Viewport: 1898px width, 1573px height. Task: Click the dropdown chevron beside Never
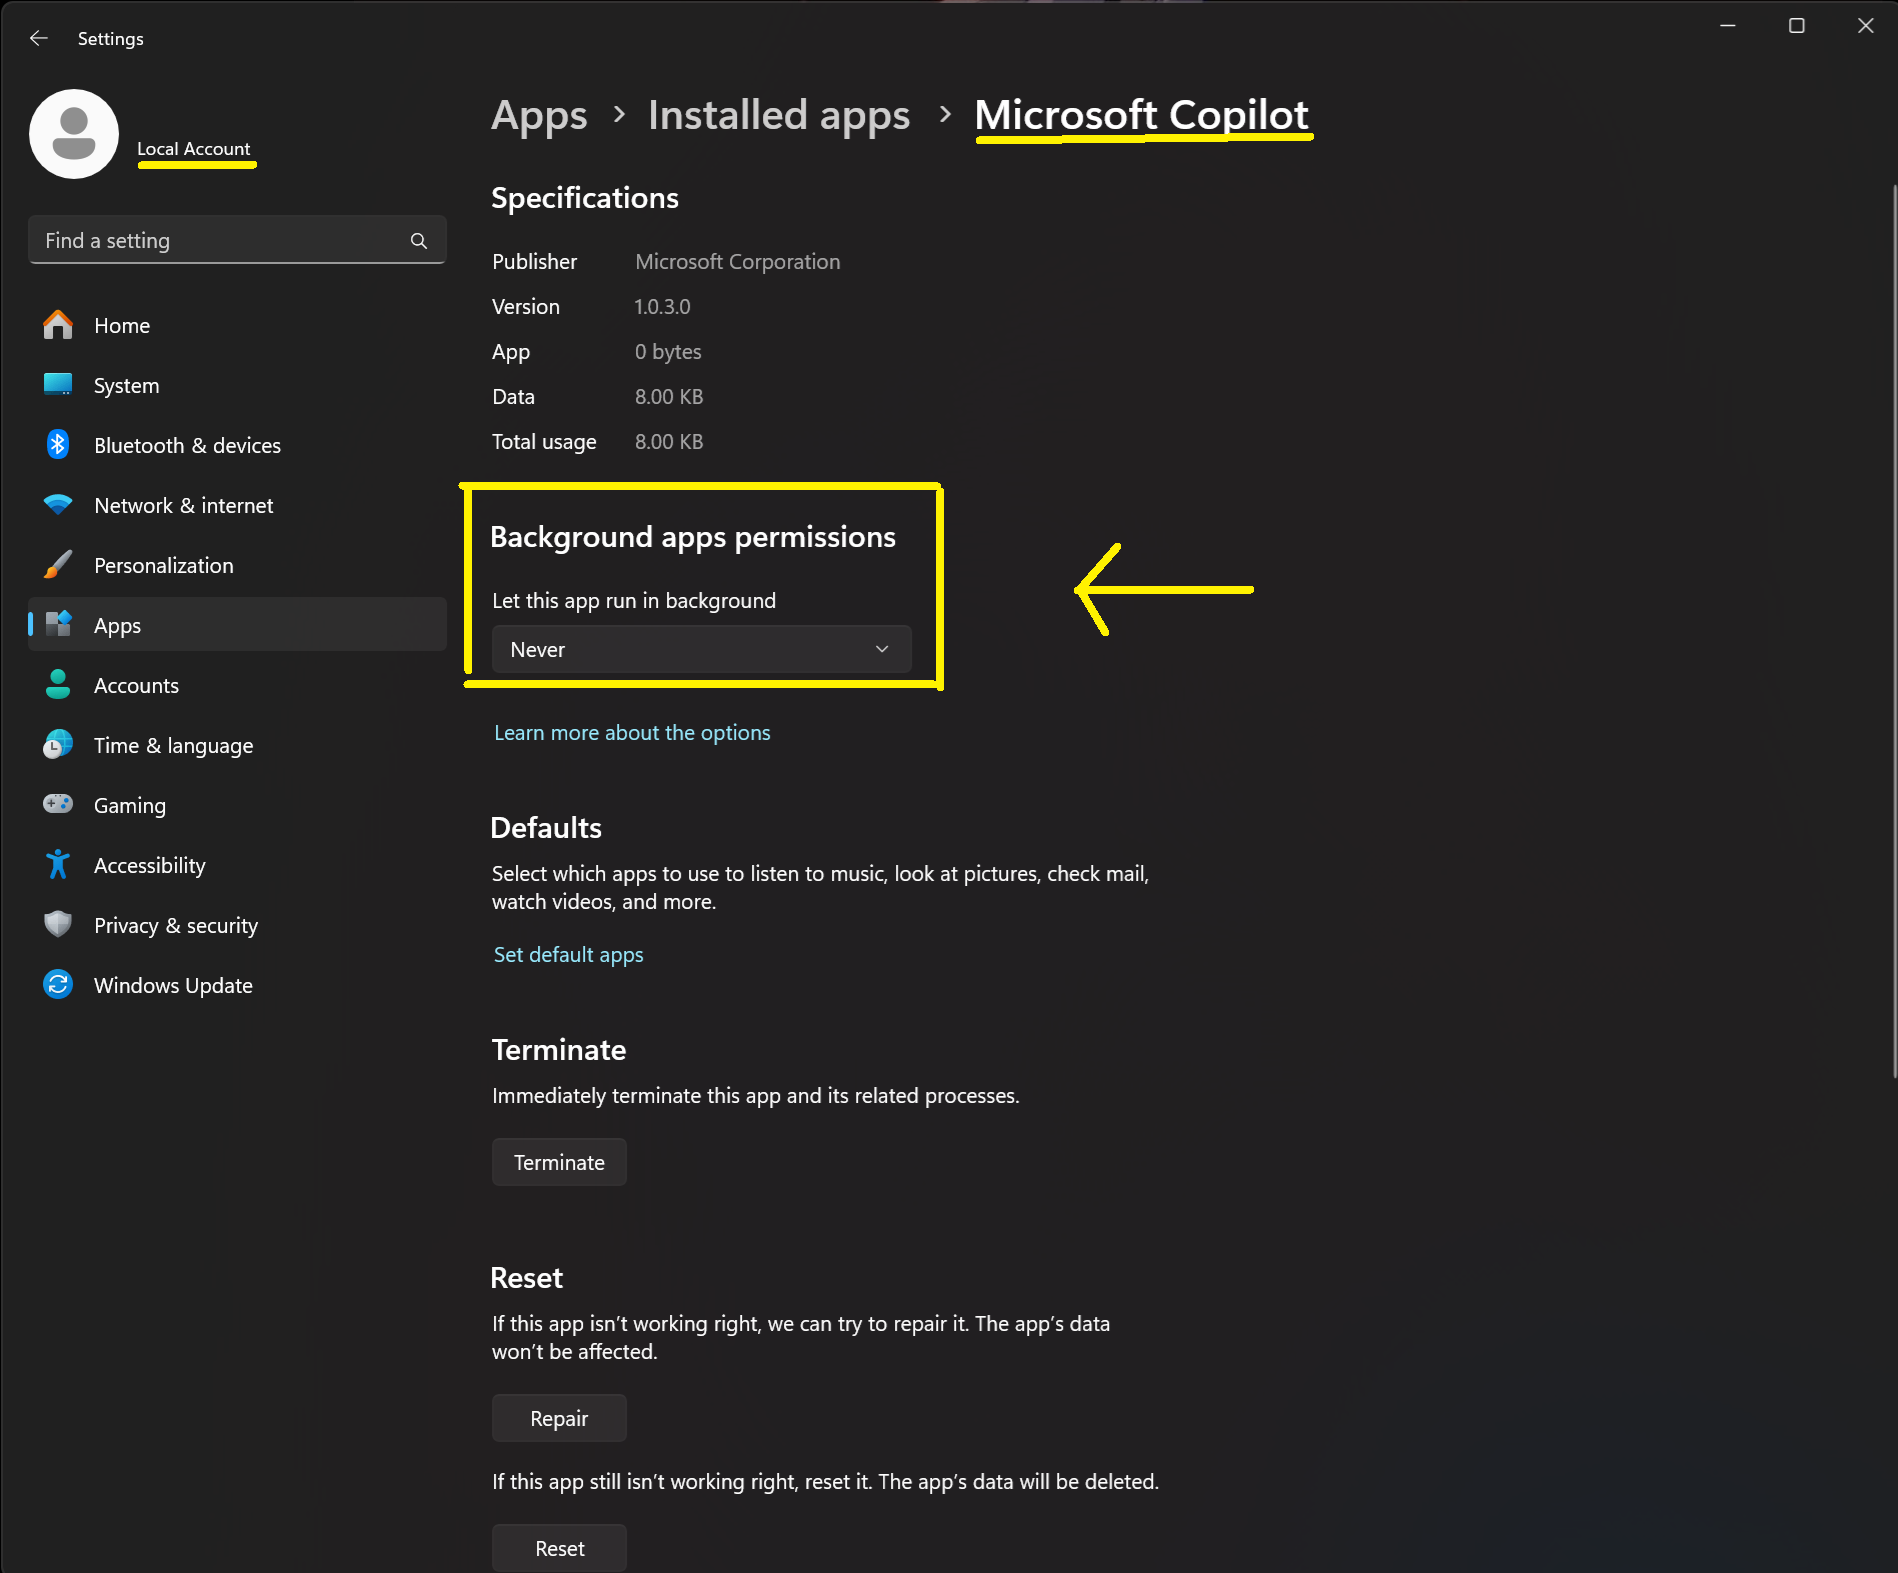click(882, 649)
